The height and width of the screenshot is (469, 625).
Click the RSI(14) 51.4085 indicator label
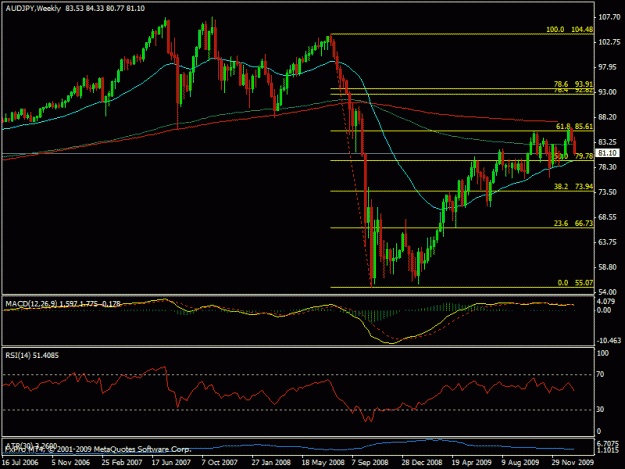tap(32, 355)
